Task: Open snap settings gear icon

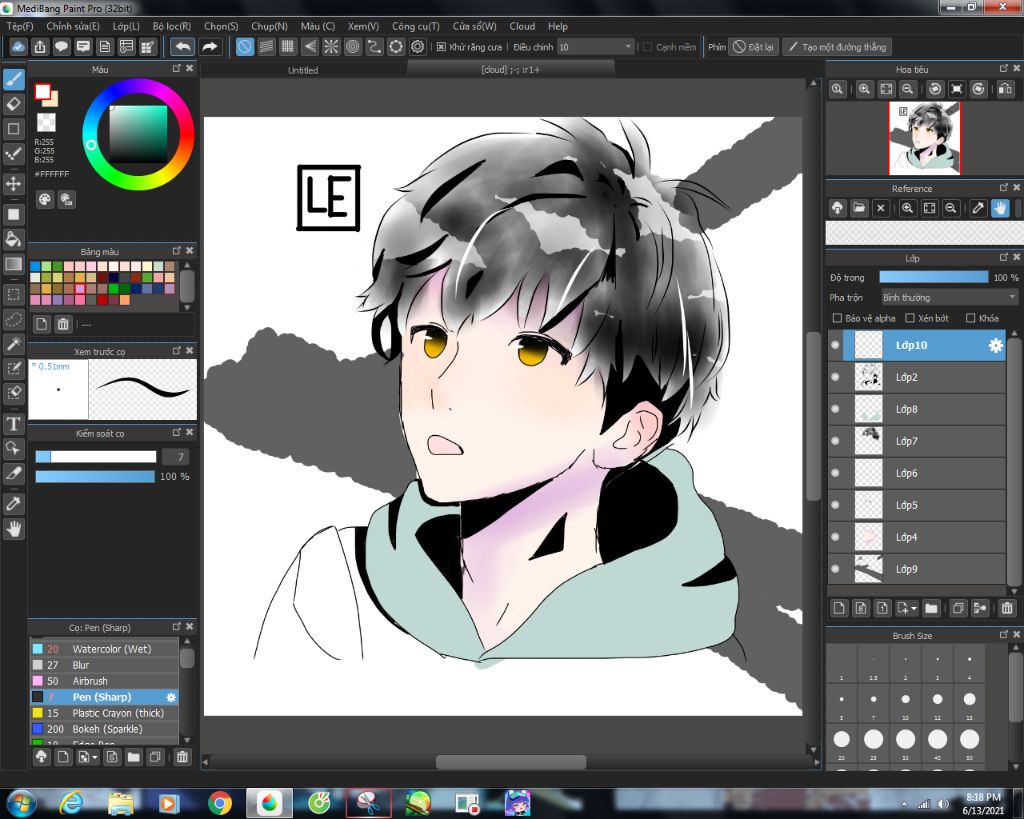Action: point(417,46)
